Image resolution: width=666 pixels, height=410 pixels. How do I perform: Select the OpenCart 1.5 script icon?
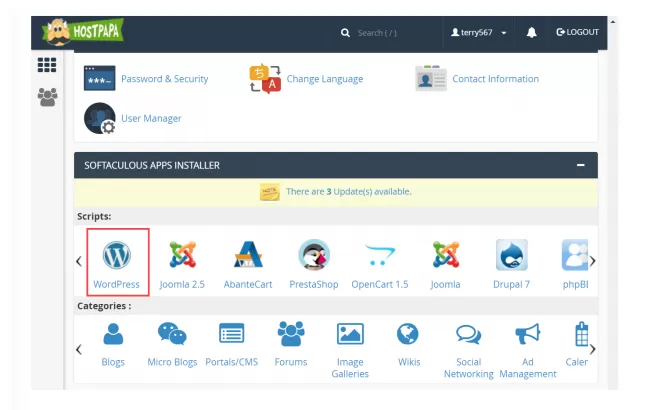pyautogui.click(x=380, y=254)
